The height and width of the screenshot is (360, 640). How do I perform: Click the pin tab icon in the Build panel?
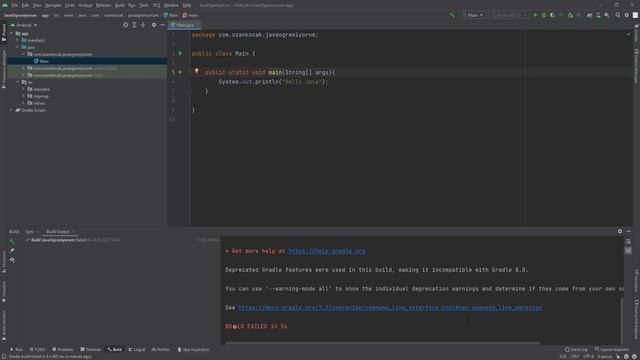12,251
